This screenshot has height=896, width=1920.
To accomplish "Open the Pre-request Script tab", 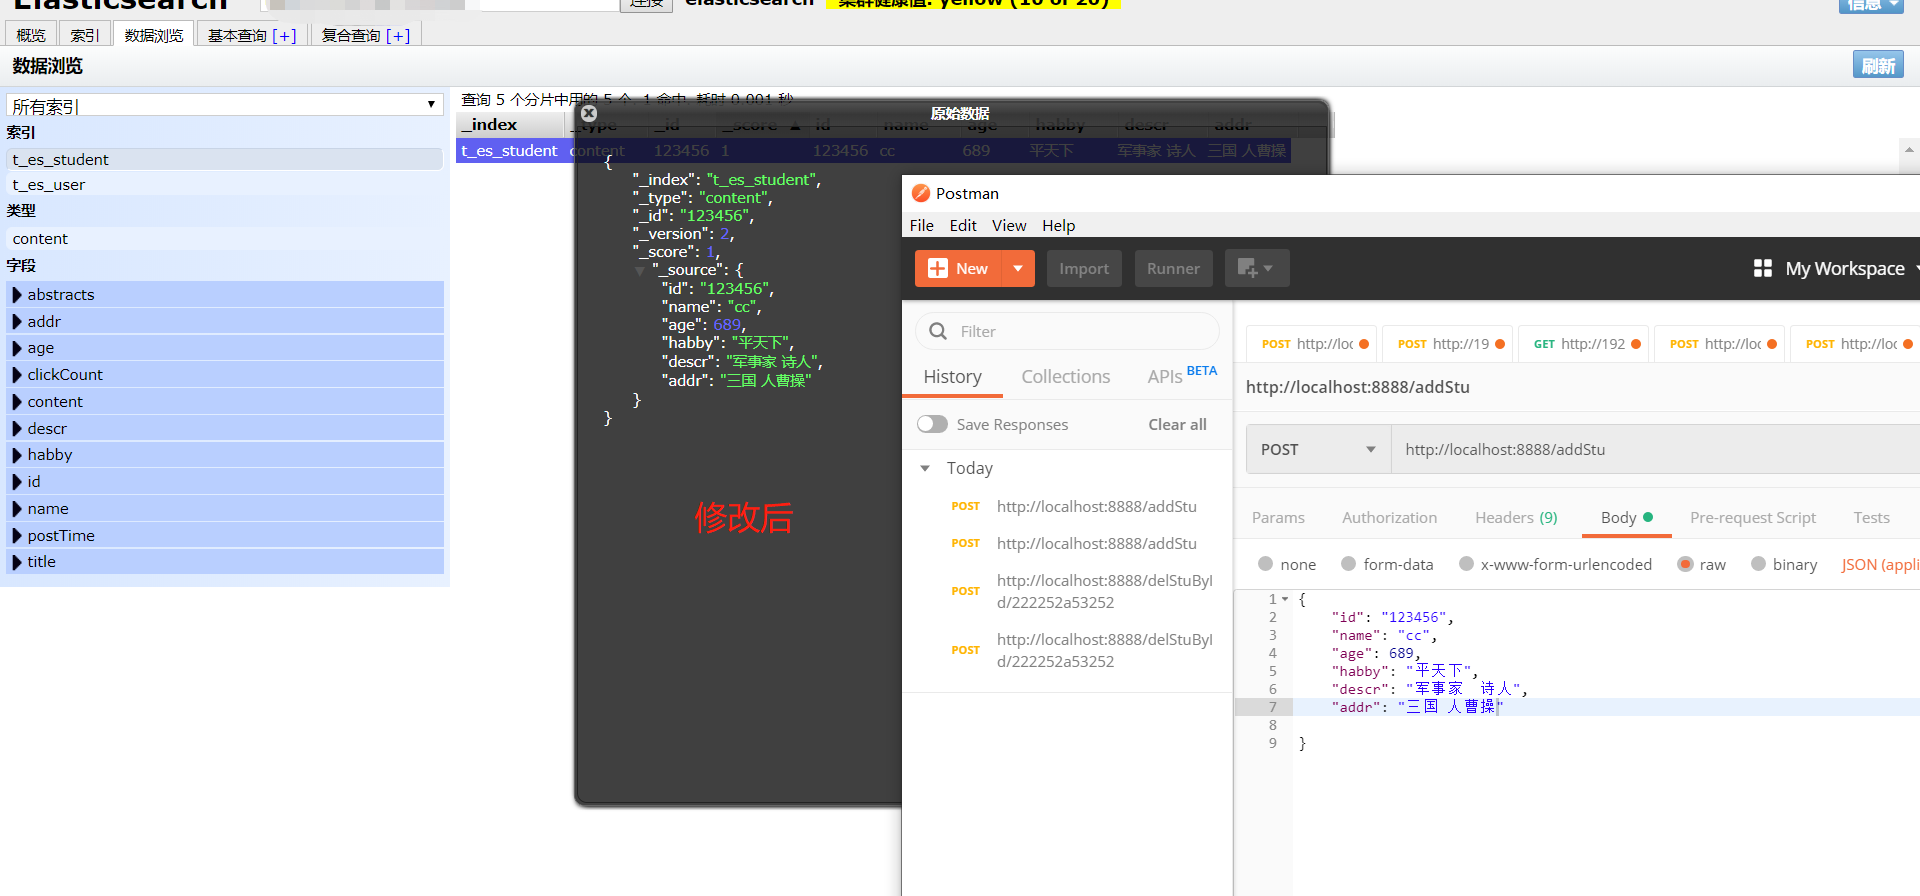I will pos(1752,517).
